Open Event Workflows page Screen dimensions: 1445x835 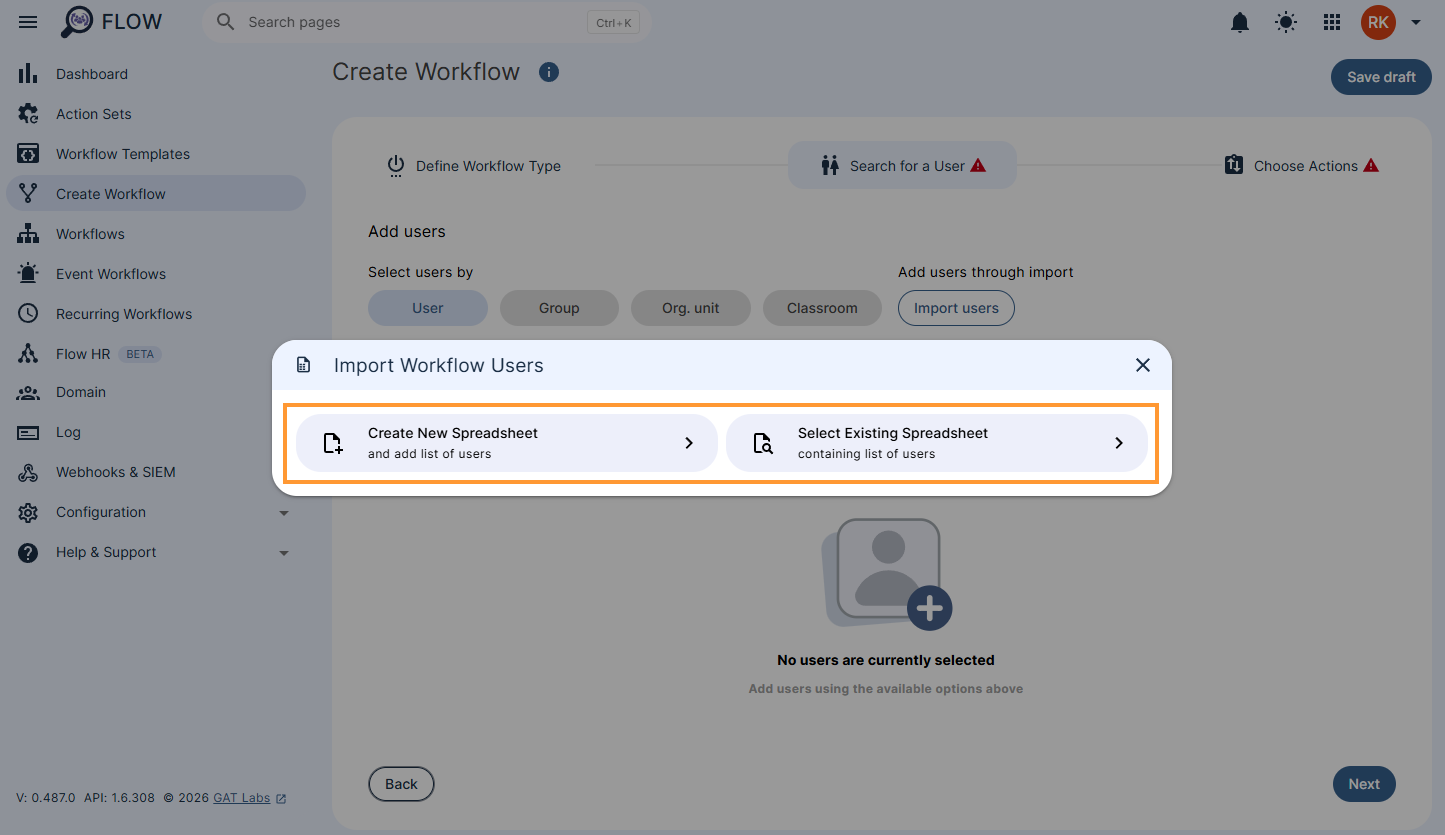click(156, 274)
